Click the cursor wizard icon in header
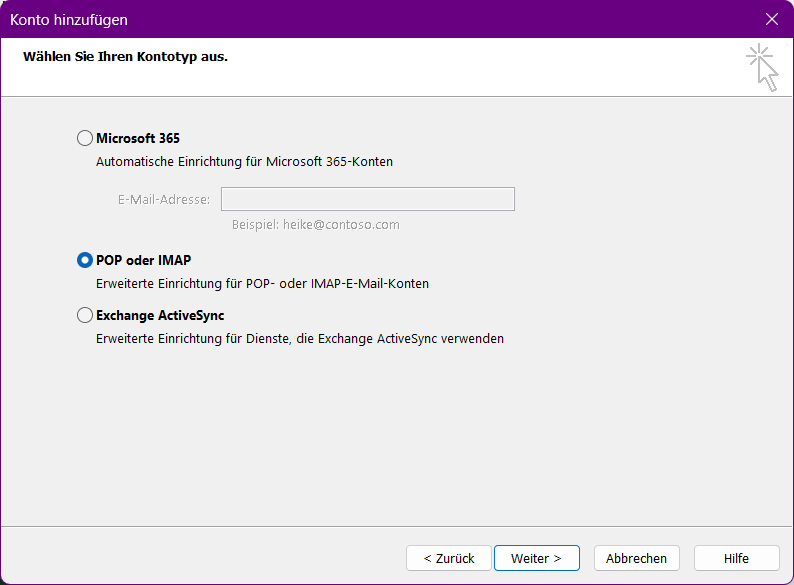 (763, 67)
